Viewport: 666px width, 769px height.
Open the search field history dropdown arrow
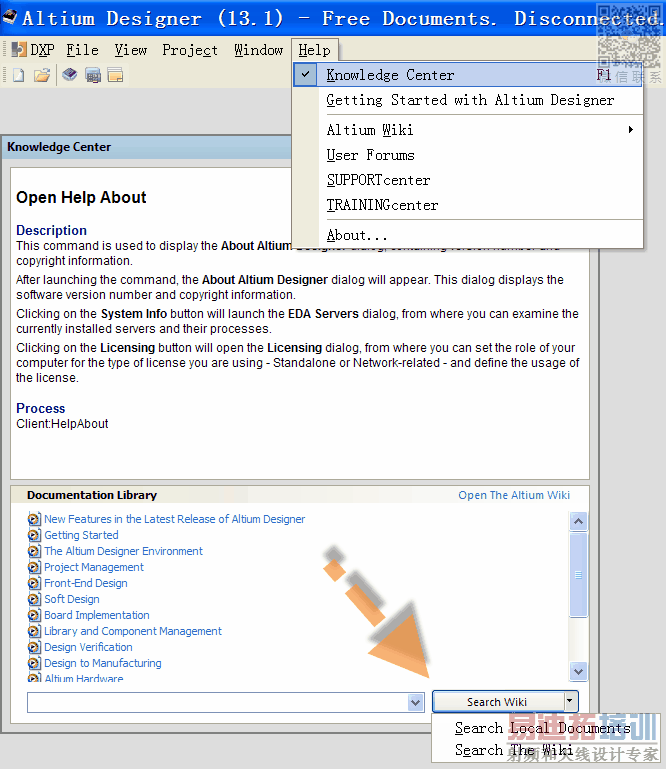[415, 702]
